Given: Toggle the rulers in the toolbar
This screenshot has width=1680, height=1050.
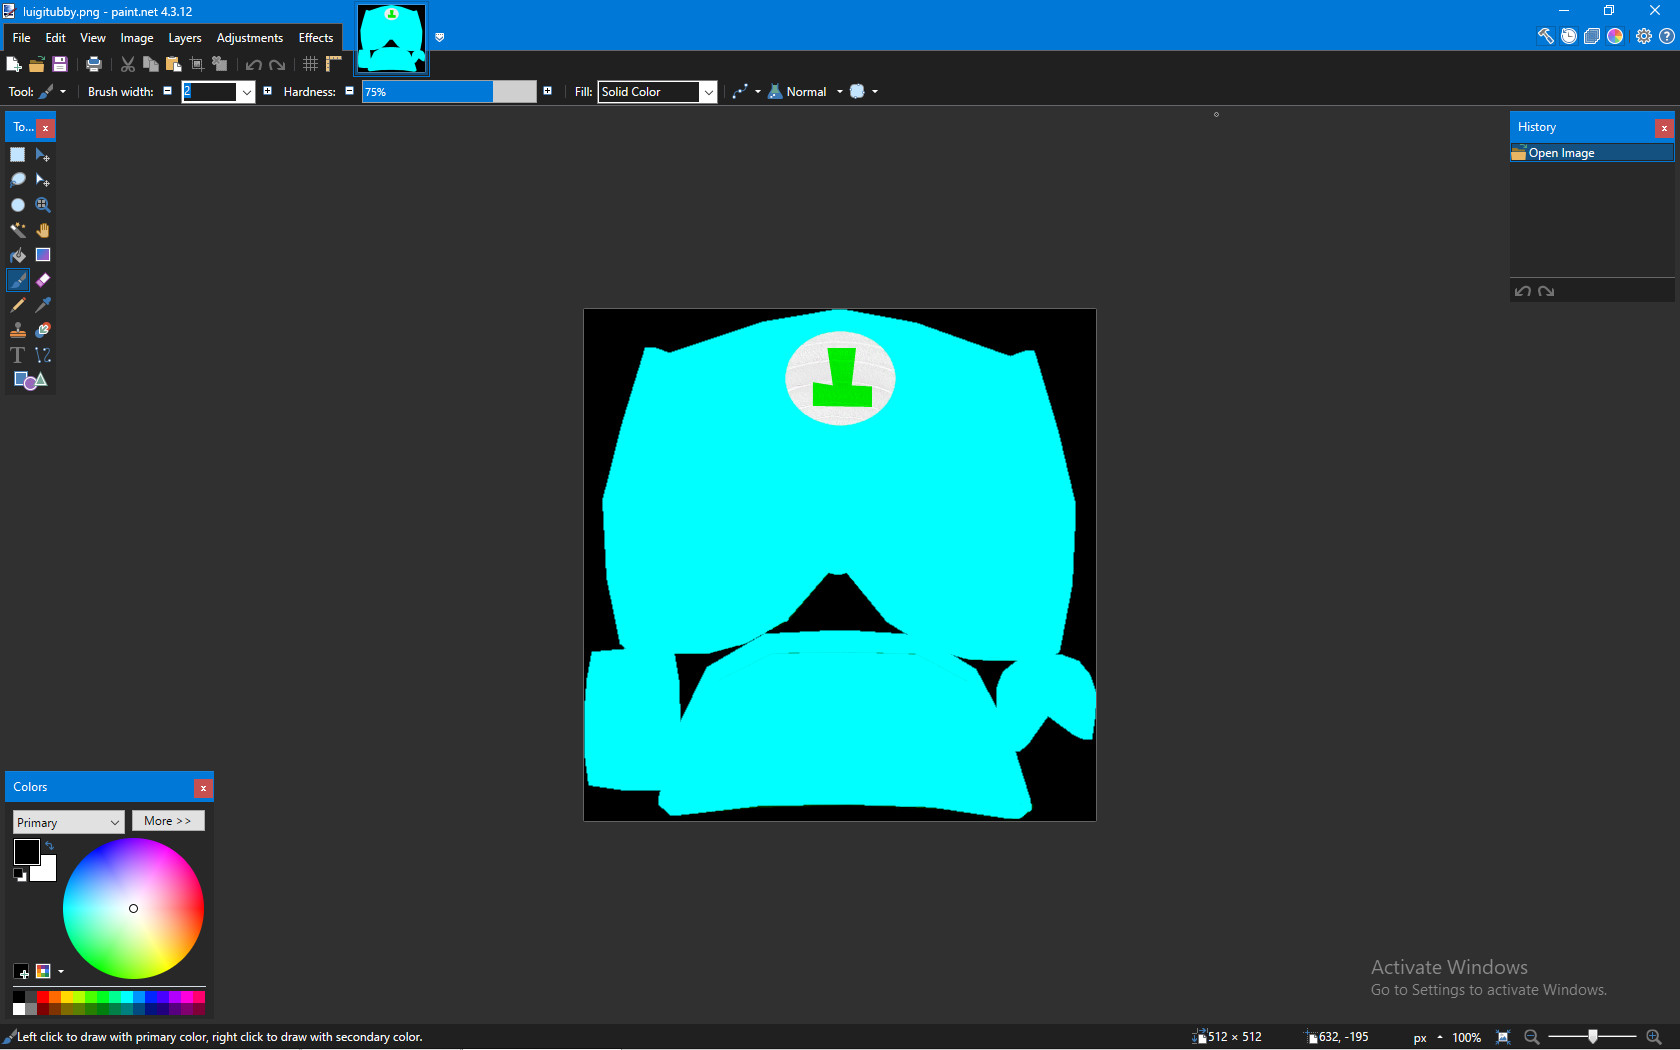Looking at the screenshot, I should click(x=333, y=64).
